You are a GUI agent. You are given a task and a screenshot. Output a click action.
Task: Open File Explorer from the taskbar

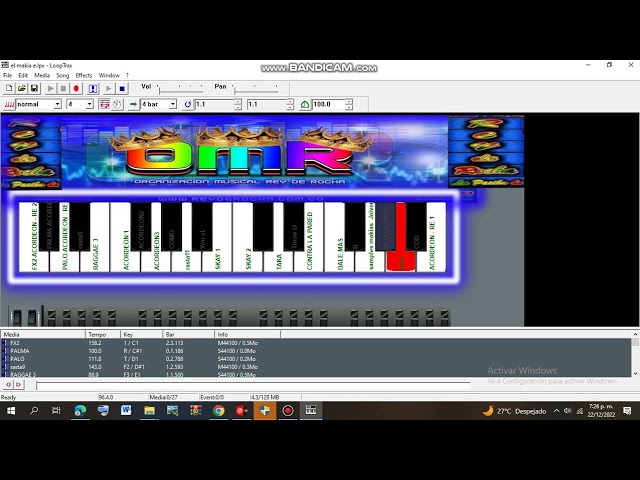coord(149,411)
